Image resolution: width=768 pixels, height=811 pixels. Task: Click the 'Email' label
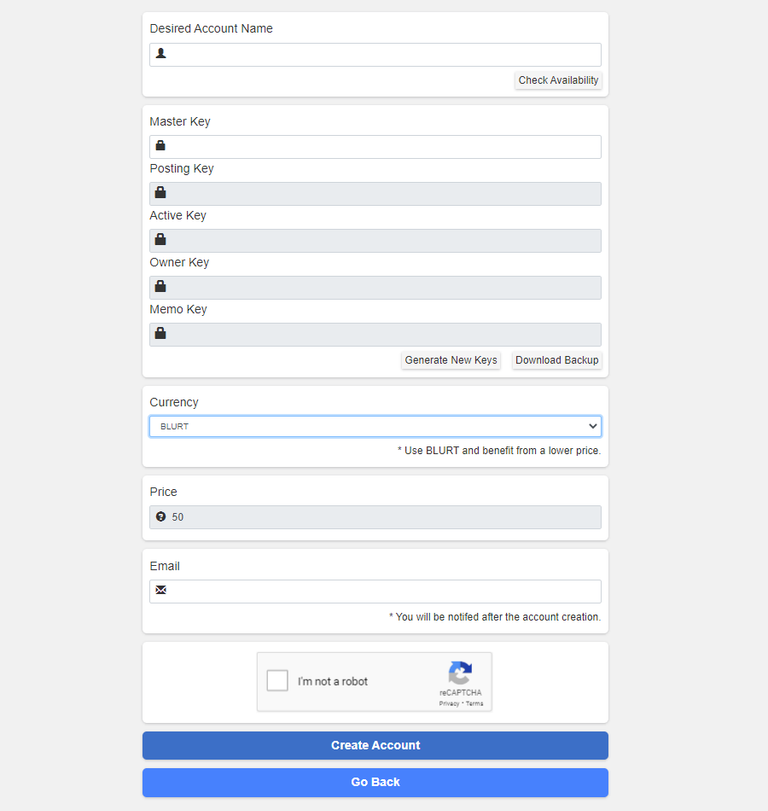tap(164, 566)
